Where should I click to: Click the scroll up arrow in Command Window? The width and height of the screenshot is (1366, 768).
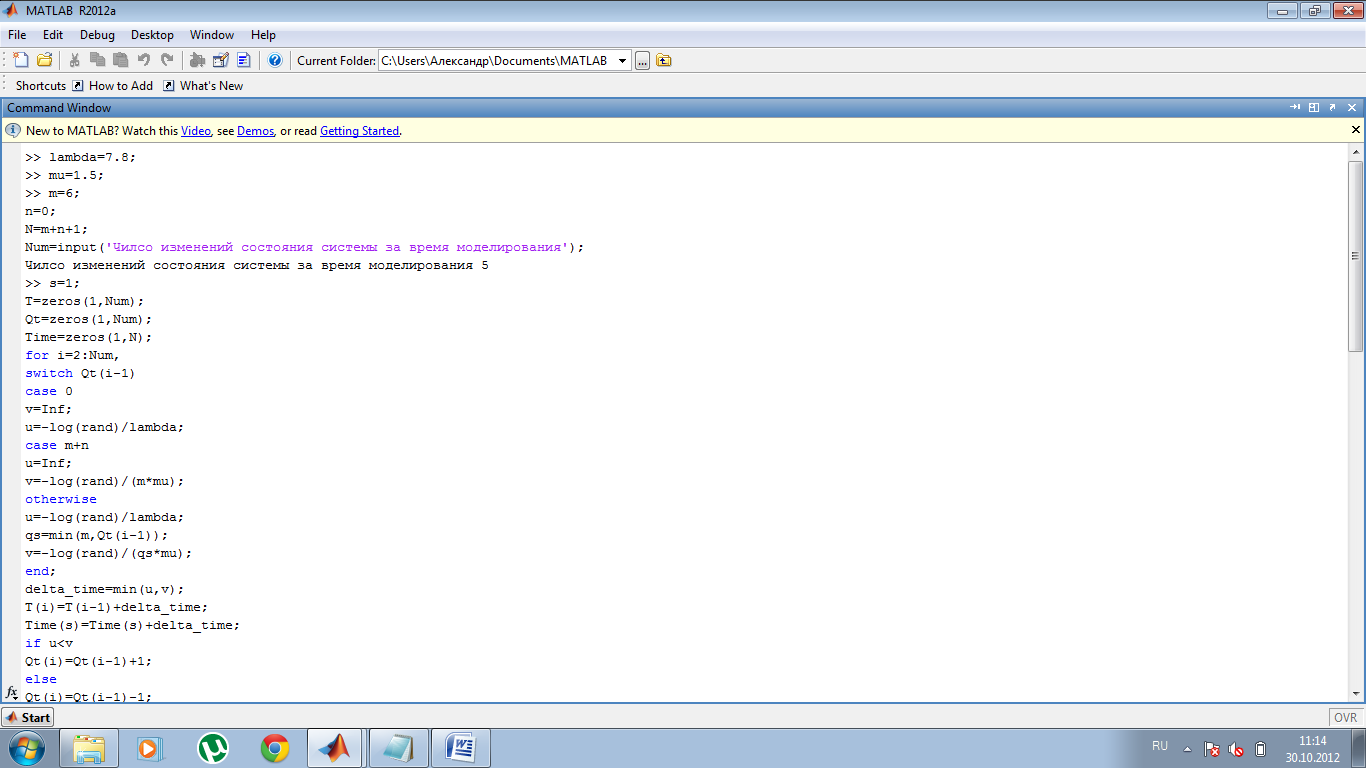[1356, 151]
